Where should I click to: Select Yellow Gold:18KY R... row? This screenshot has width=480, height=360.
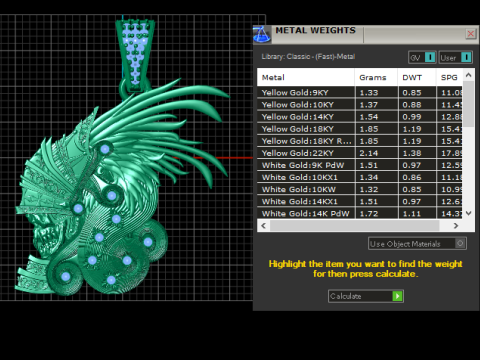pos(360,141)
